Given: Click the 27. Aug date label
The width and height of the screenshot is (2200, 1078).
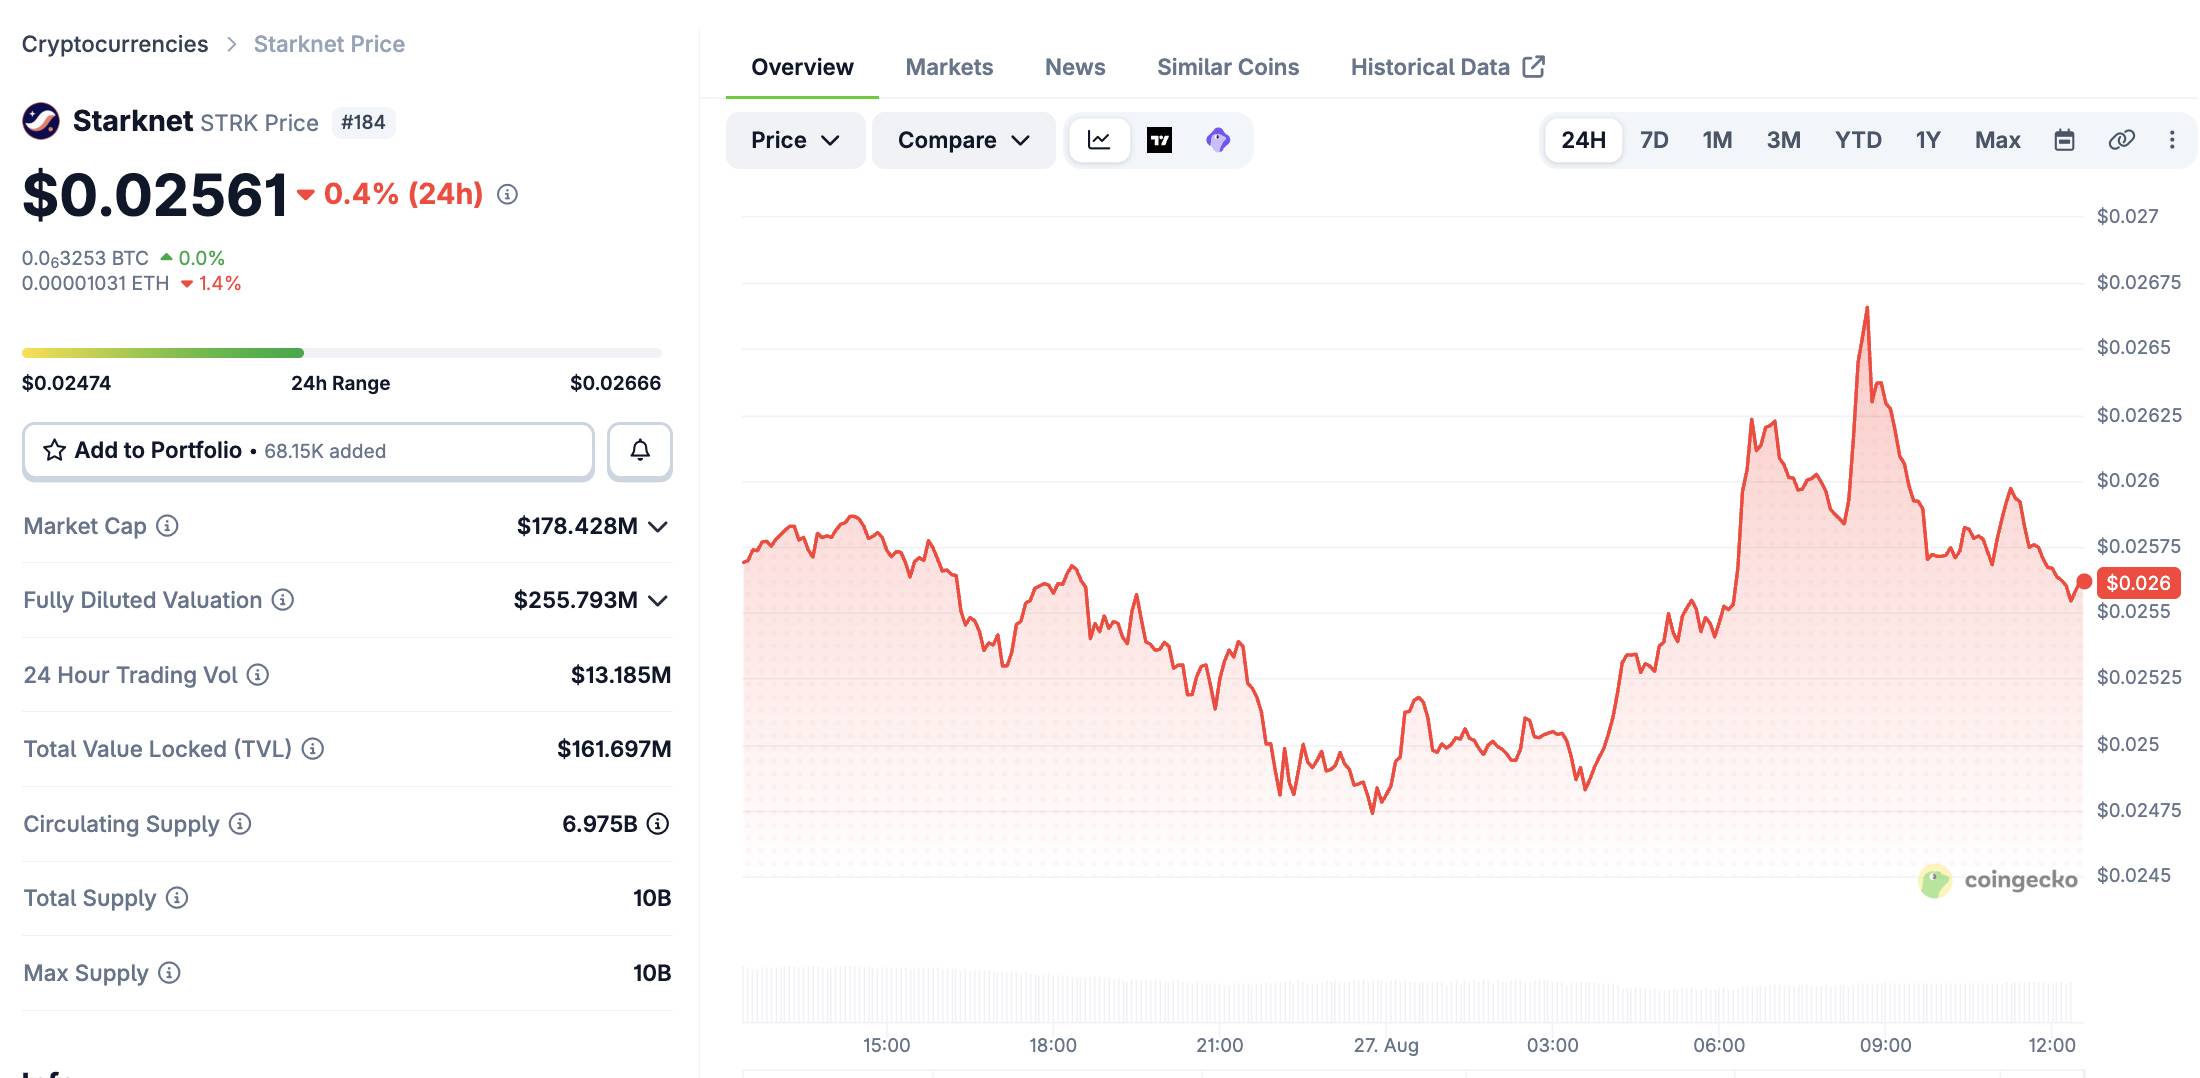Looking at the screenshot, I should tap(1386, 1045).
